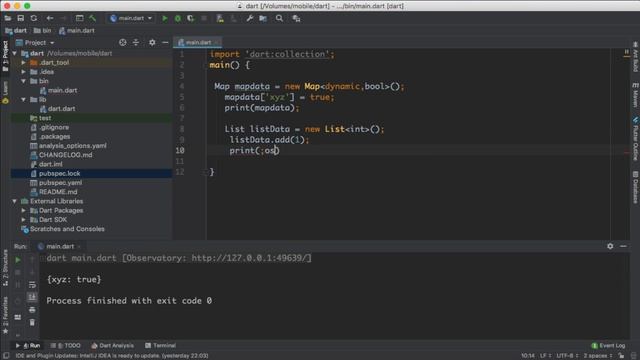
Task: Click the Print icon in Run console
Action: pyautogui.click(x=32, y=310)
